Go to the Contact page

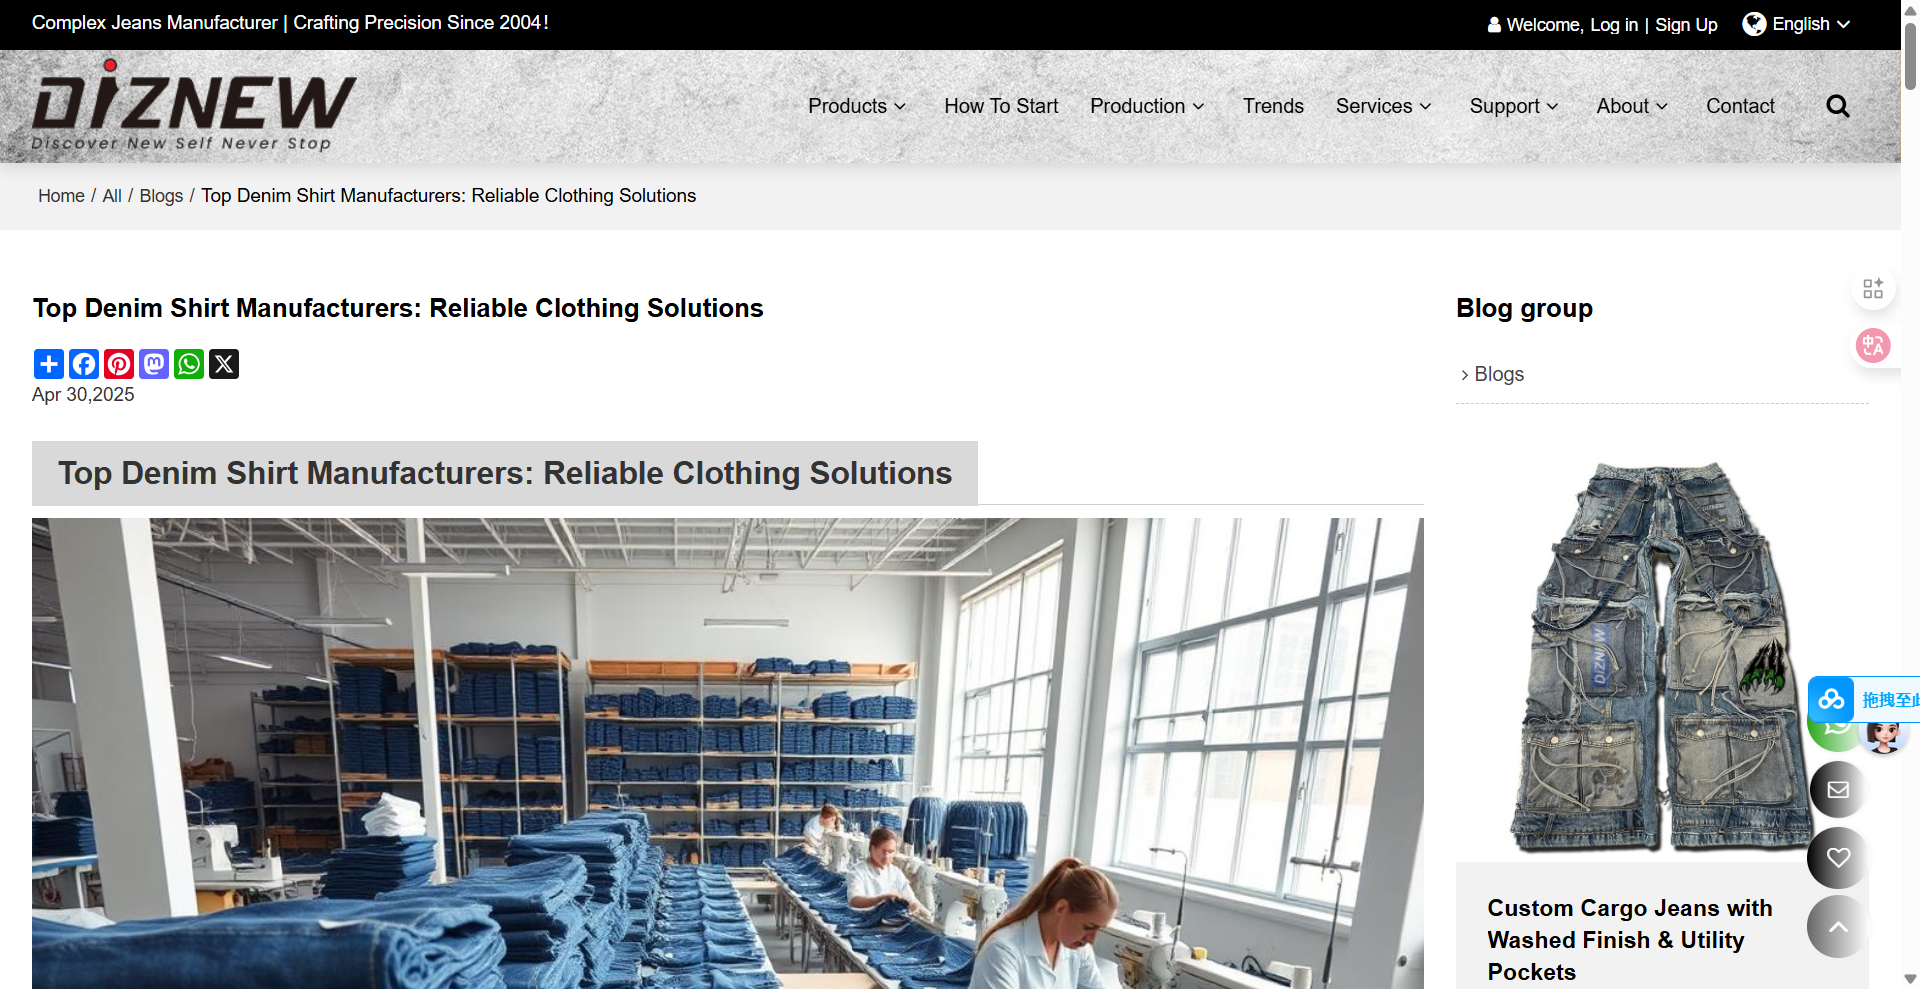click(1740, 106)
